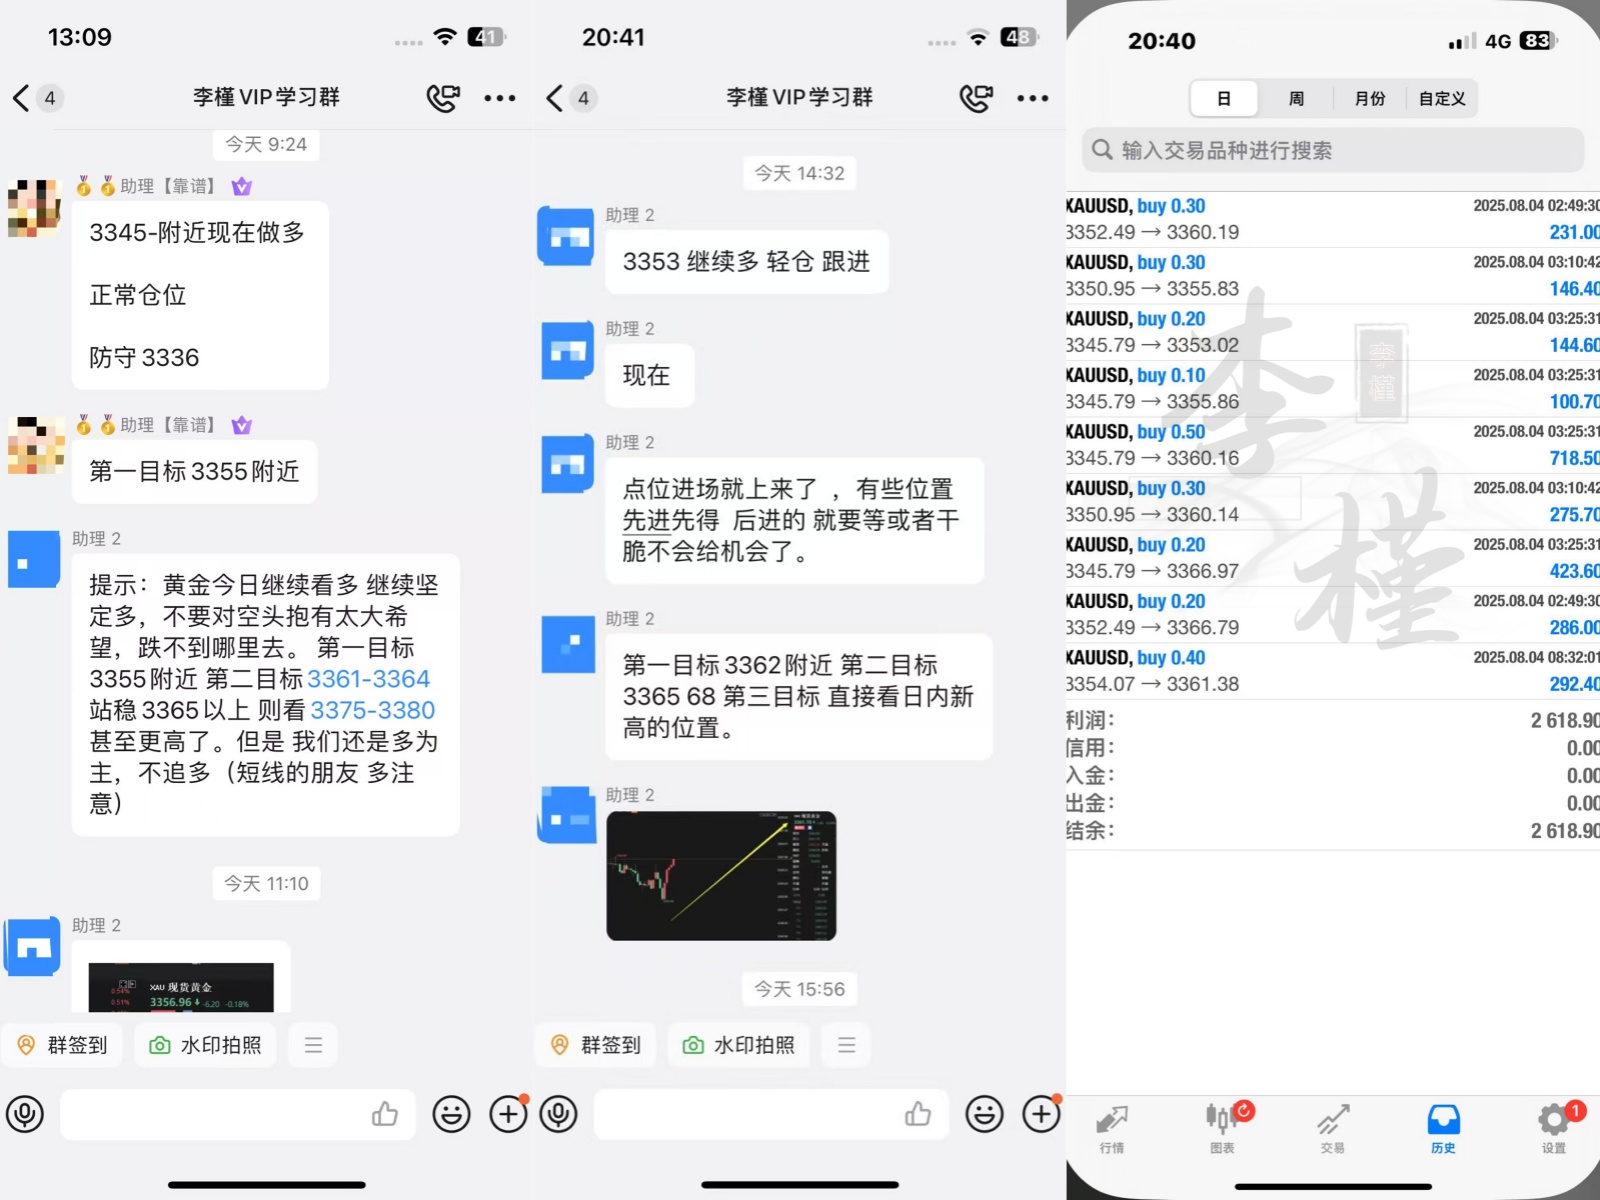Start a call in 13:09 chat header
The width and height of the screenshot is (1600, 1200).
coord(443,98)
